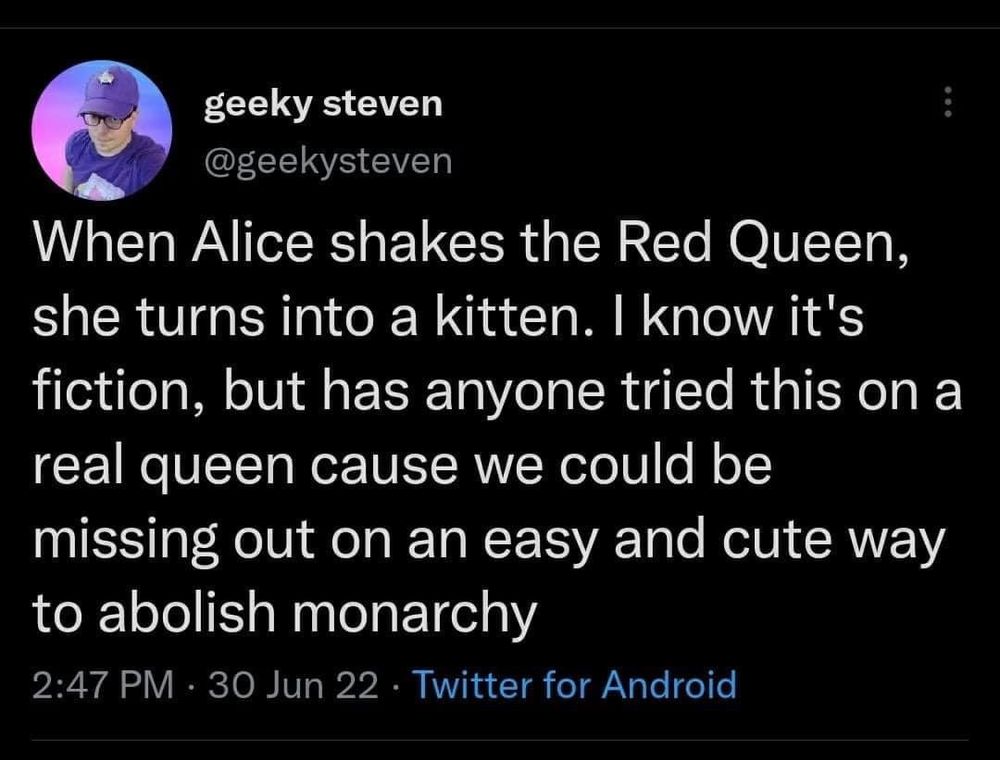The width and height of the screenshot is (1000, 760).
Task: Open the geeky steven display name
Action: click(322, 103)
